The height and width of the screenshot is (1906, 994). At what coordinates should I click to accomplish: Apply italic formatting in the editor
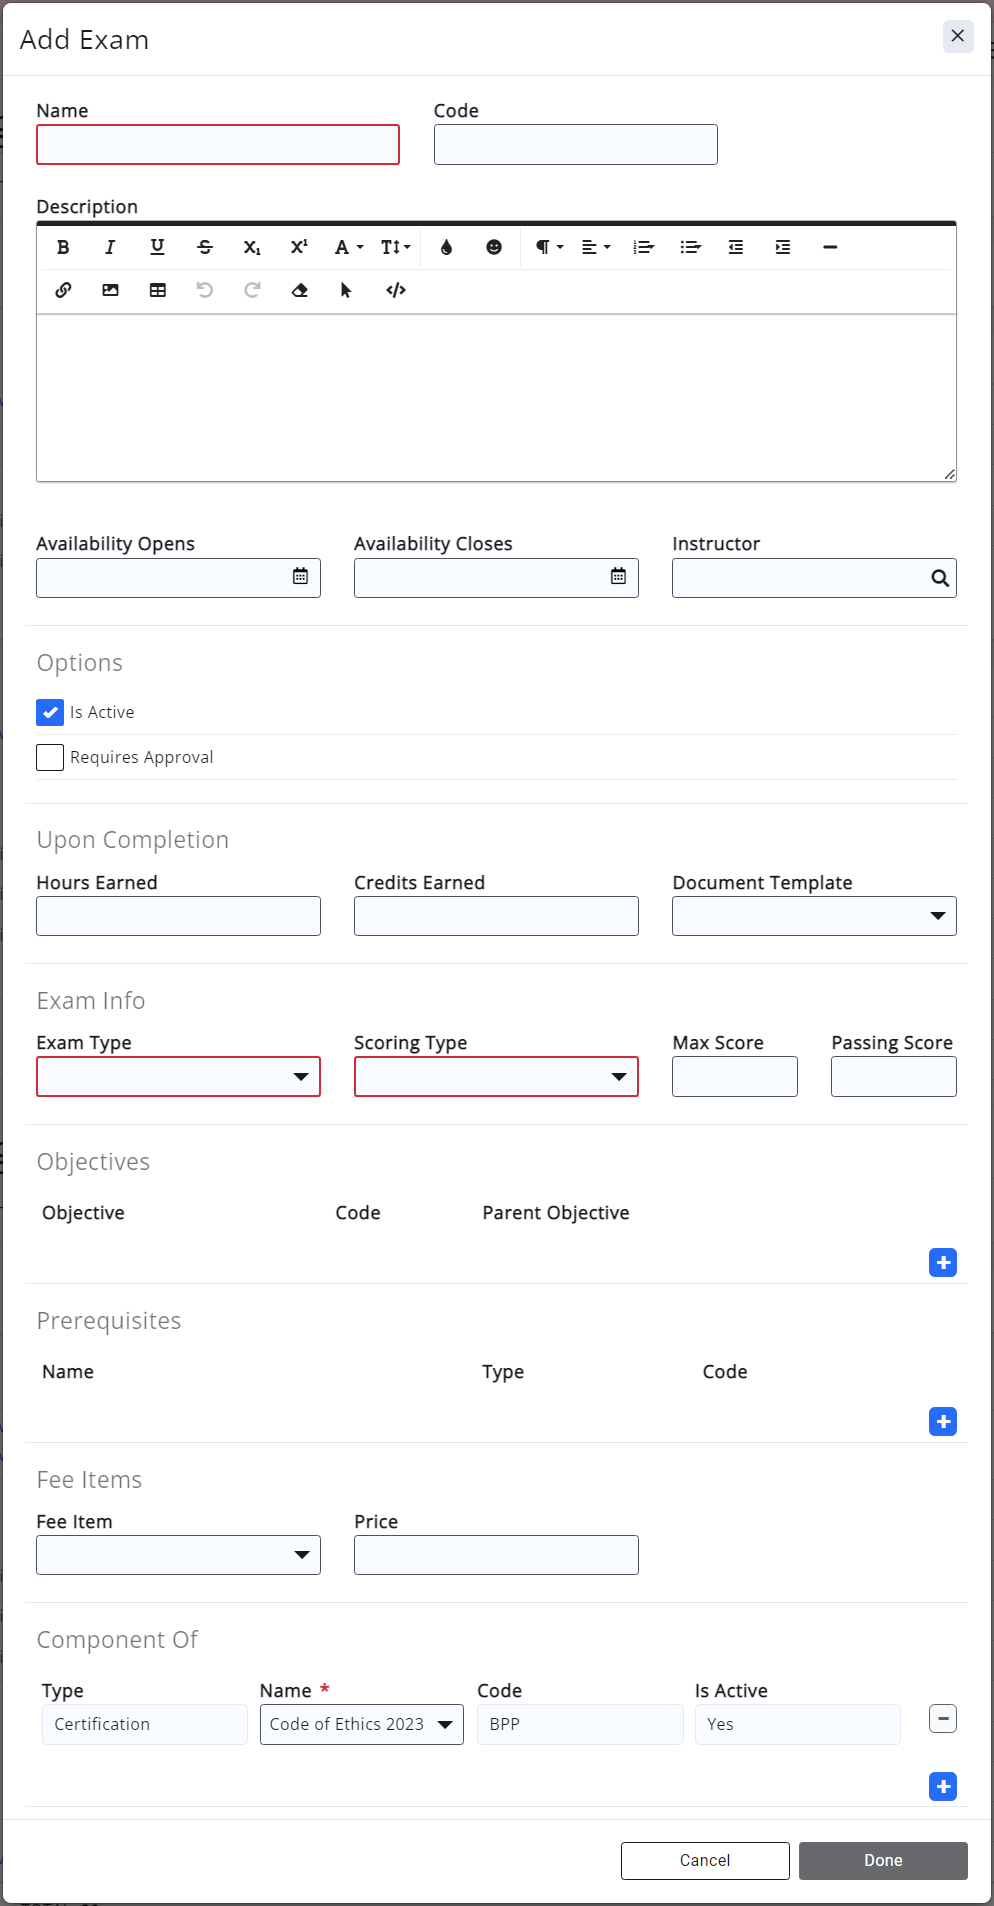click(110, 247)
